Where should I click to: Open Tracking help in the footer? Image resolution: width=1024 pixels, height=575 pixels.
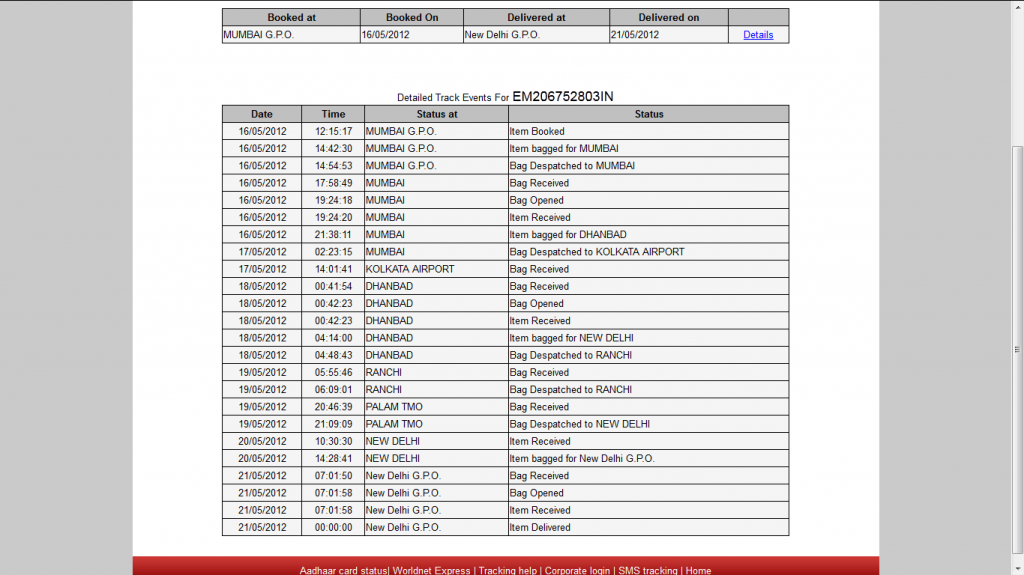tap(507, 570)
